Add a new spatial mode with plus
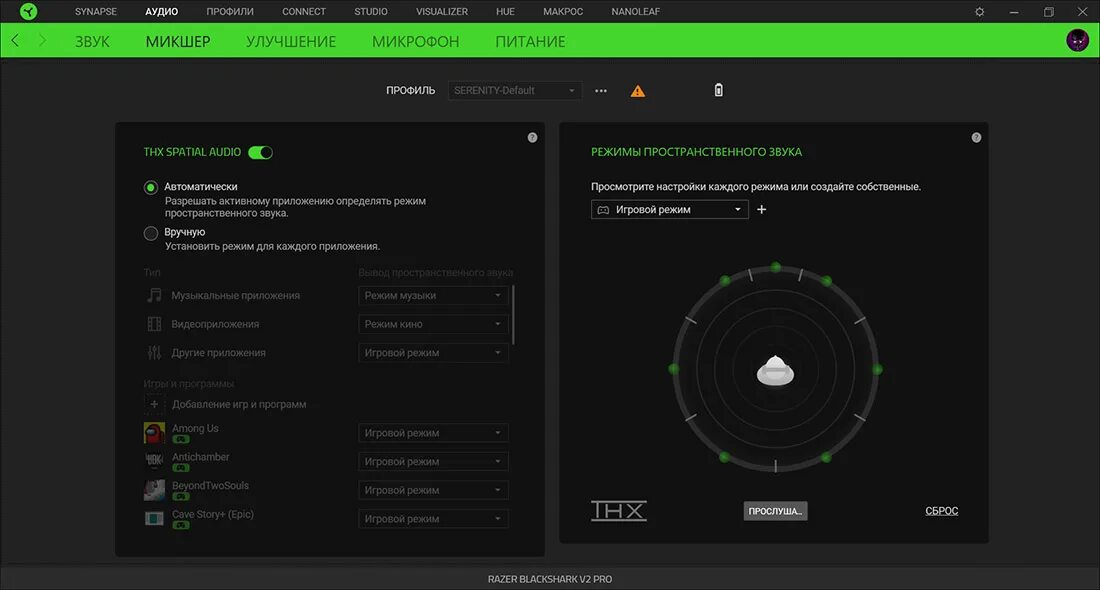Image resolution: width=1100 pixels, height=590 pixels. (762, 209)
